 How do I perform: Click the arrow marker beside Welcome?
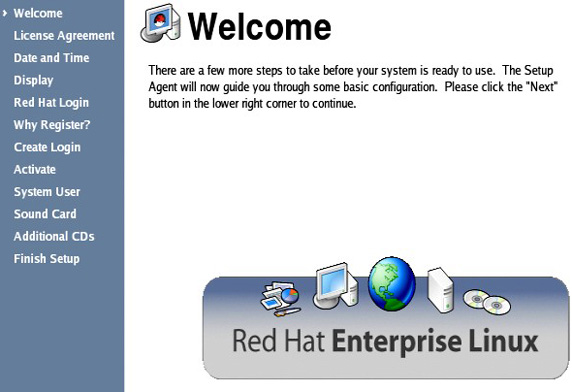coord(5,13)
